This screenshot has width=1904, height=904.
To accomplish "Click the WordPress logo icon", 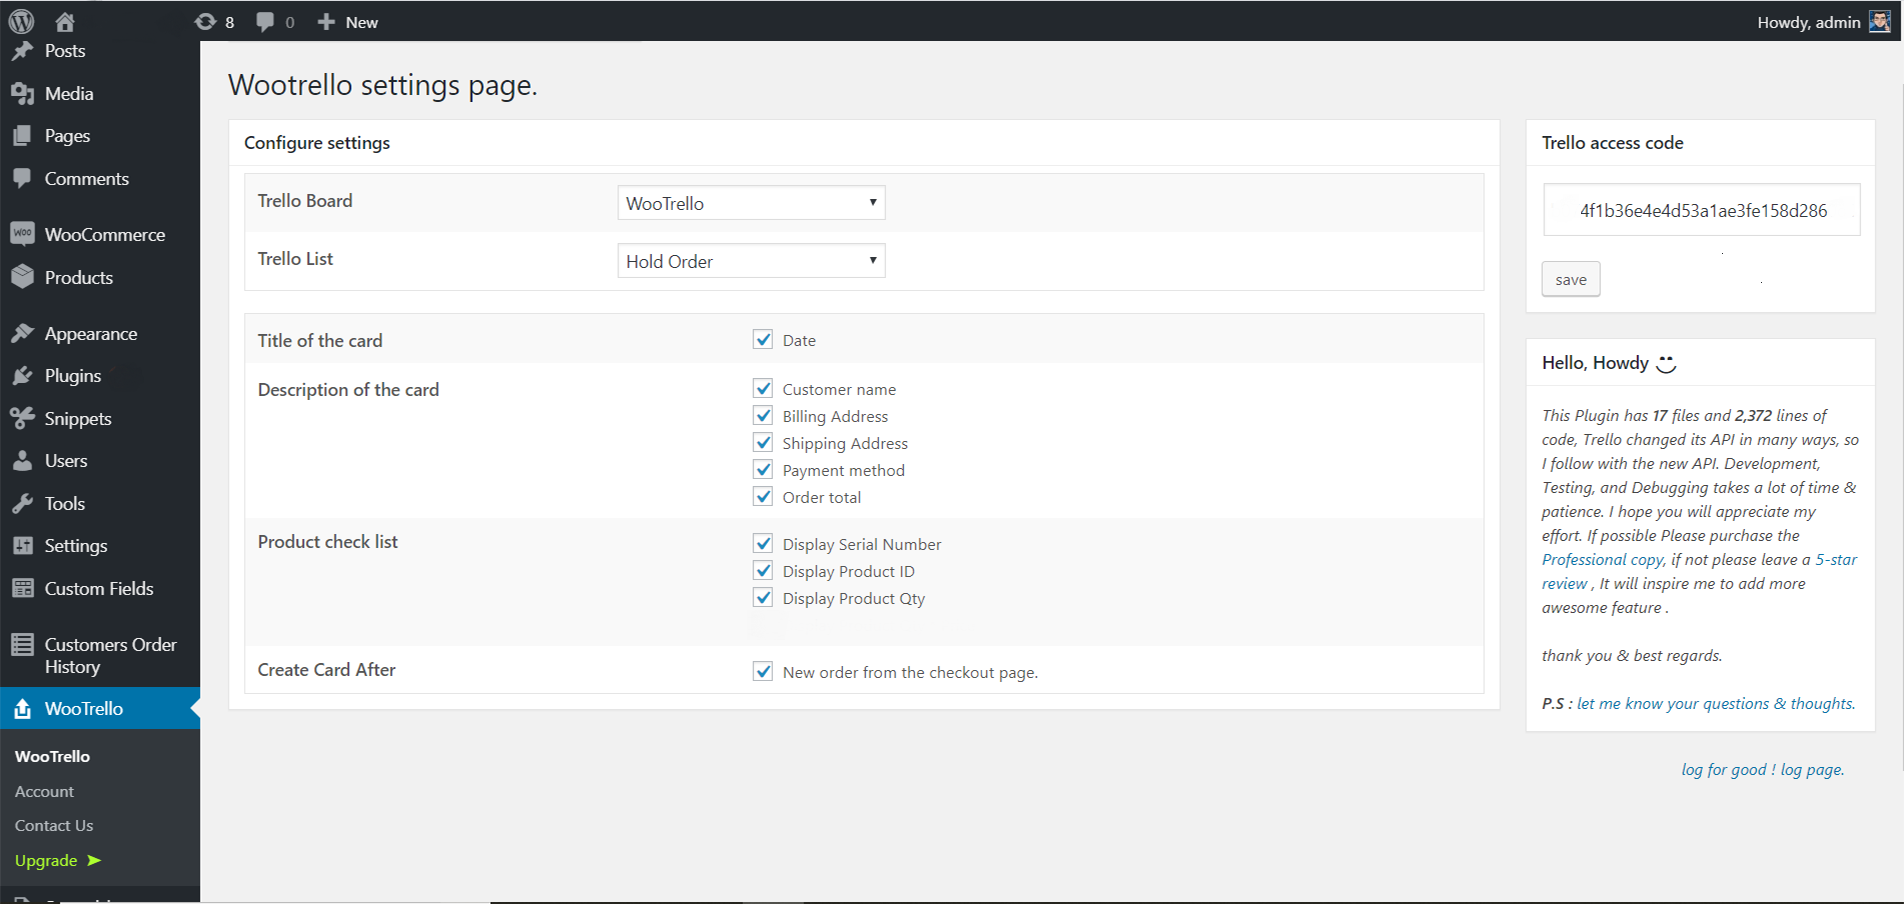I will click(22, 21).
